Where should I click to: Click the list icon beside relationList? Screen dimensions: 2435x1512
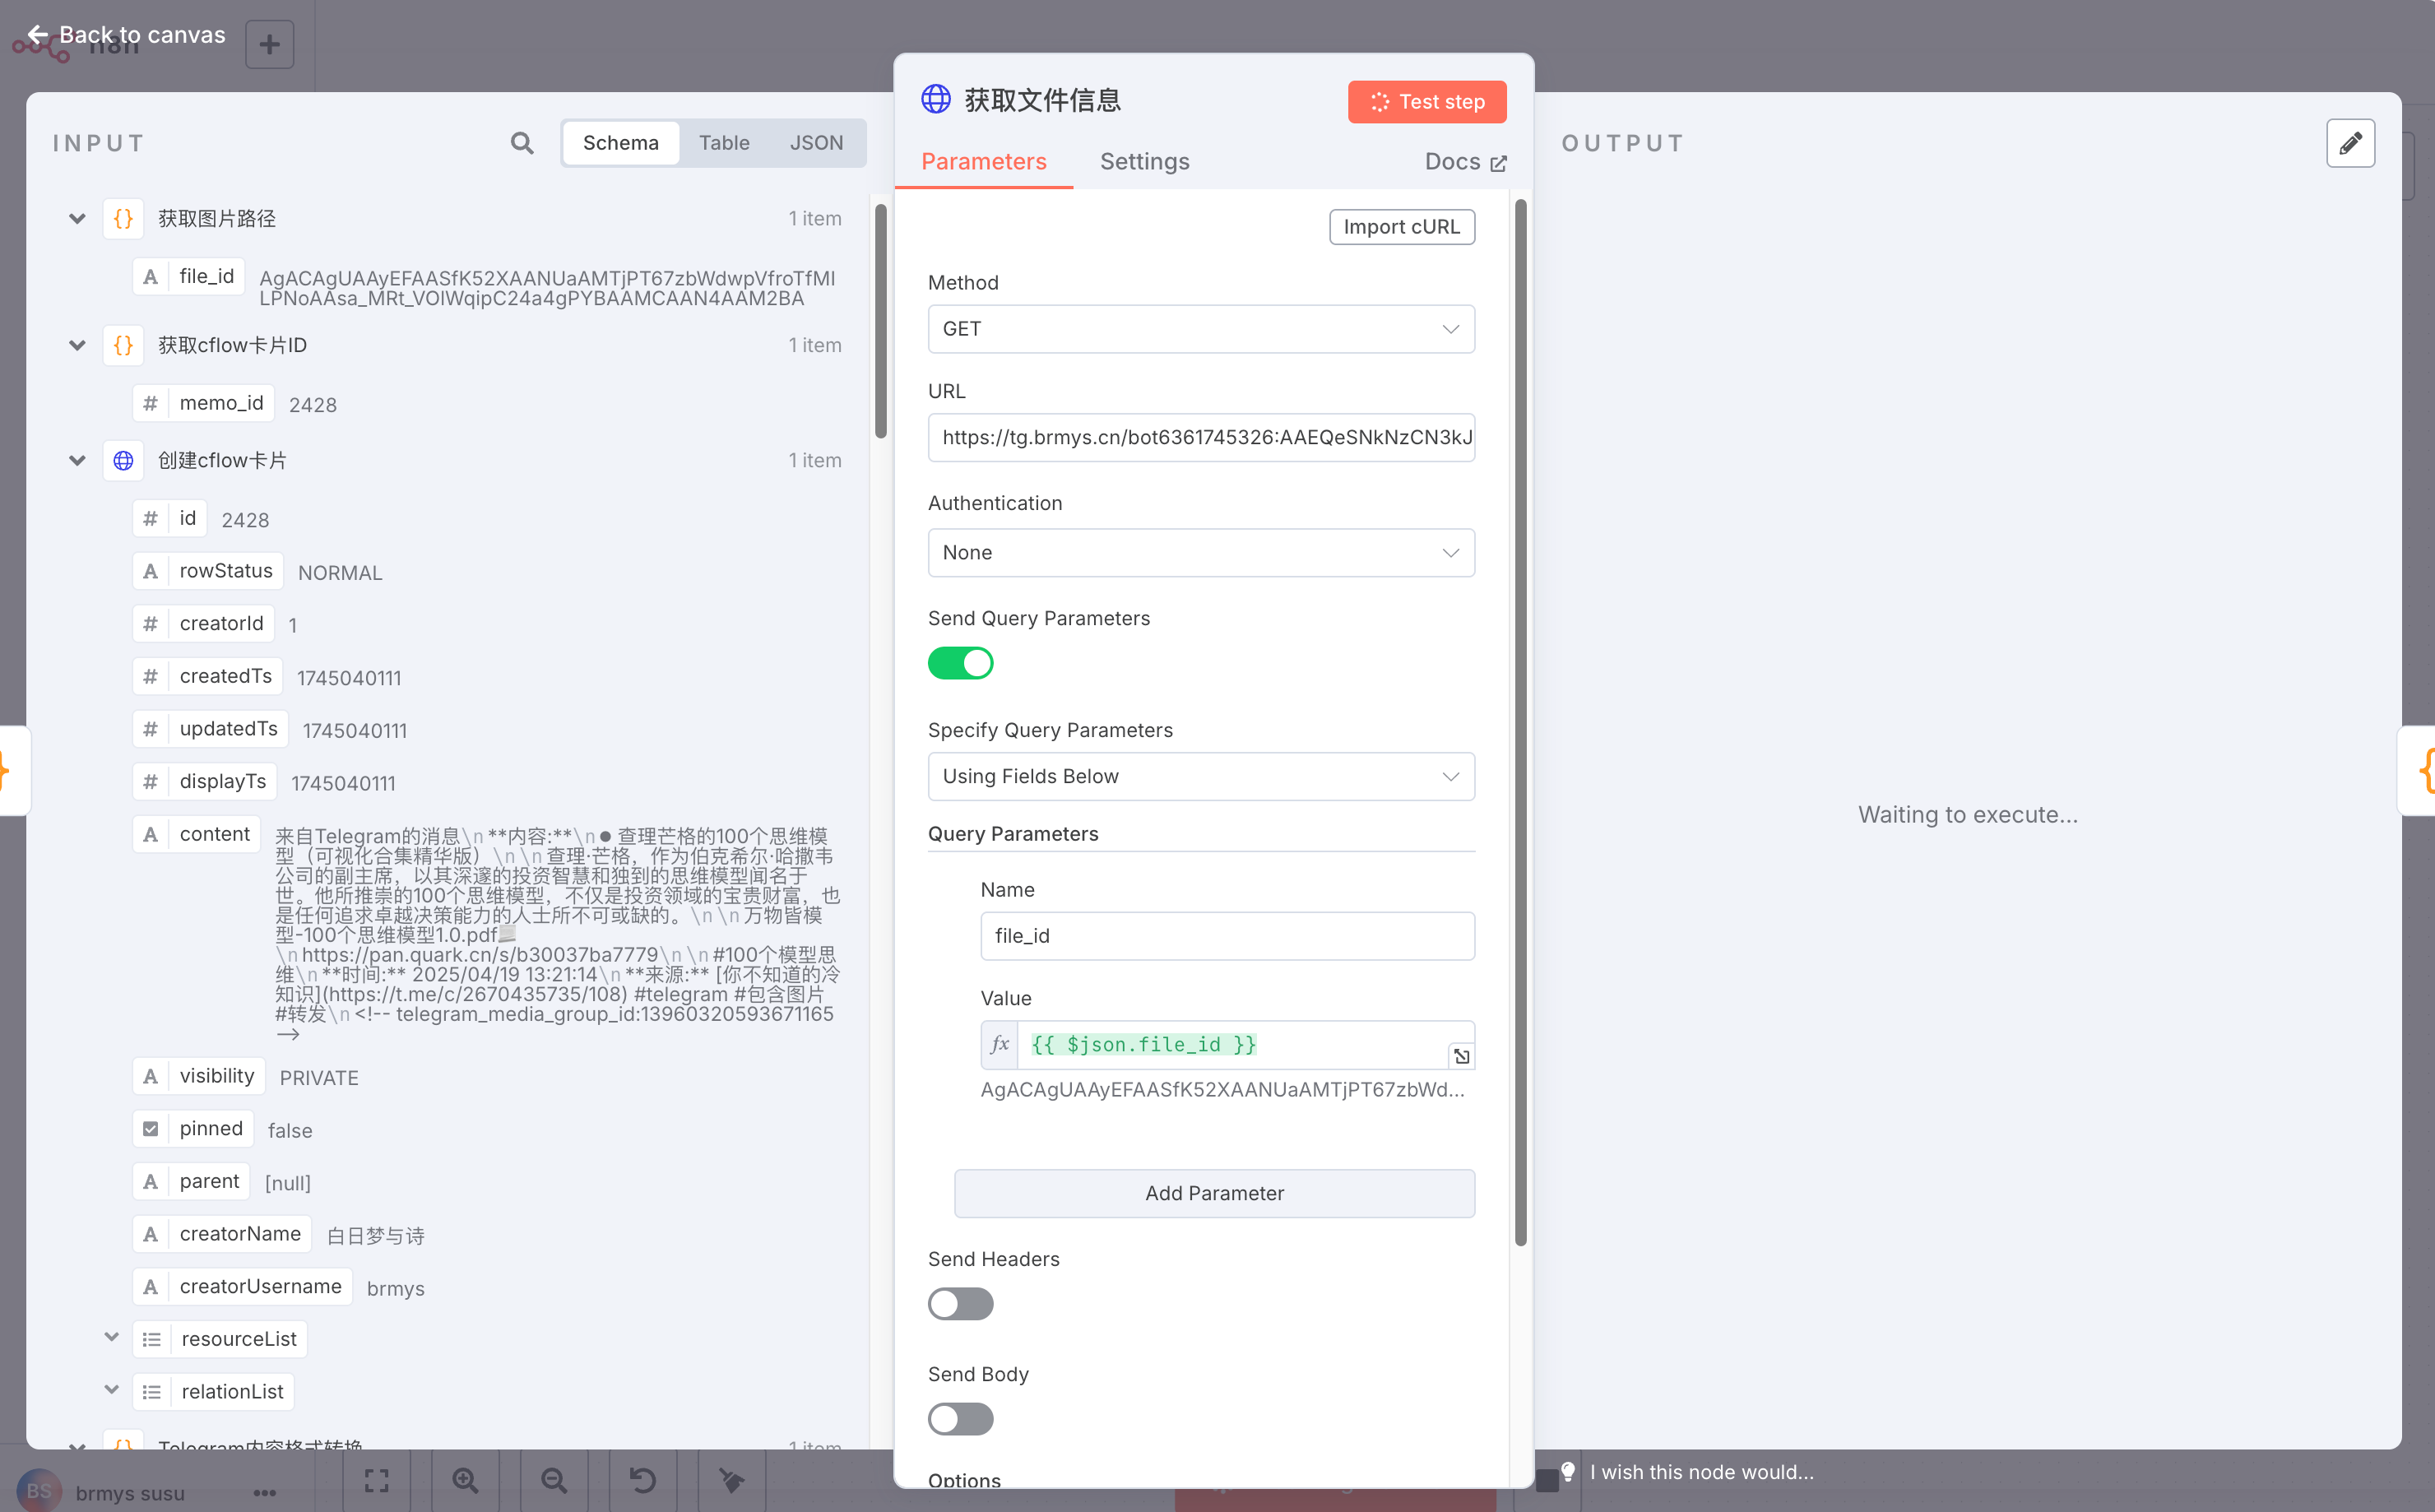point(152,1391)
